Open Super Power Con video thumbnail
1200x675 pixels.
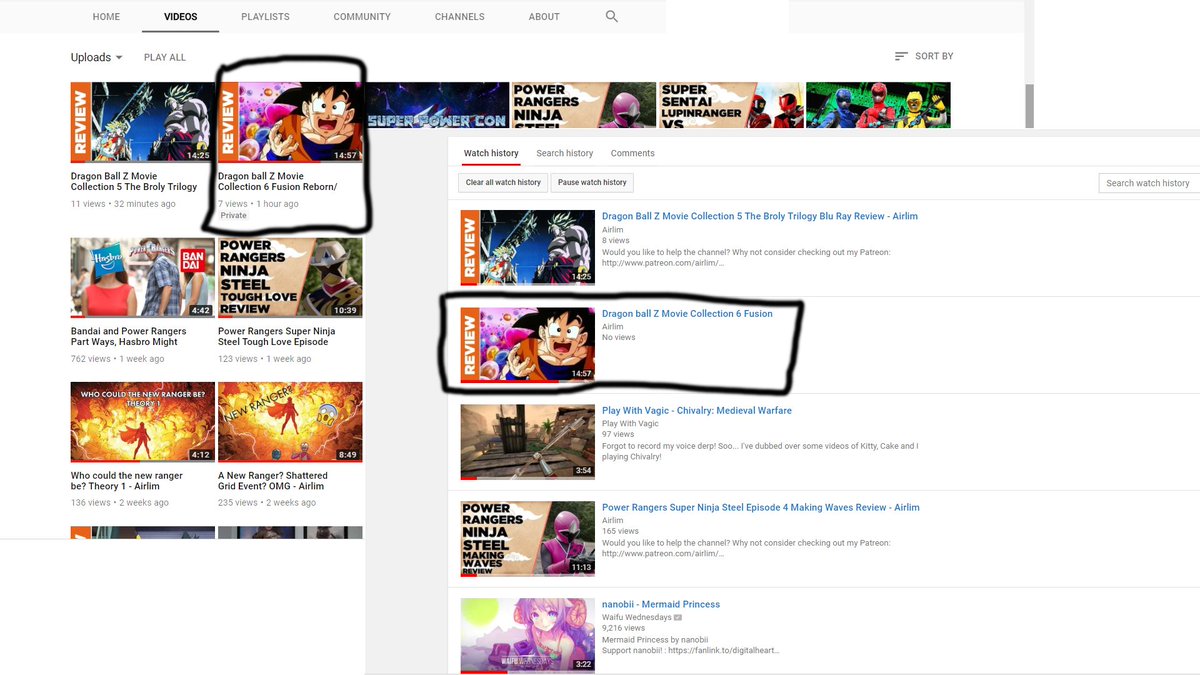click(436, 105)
